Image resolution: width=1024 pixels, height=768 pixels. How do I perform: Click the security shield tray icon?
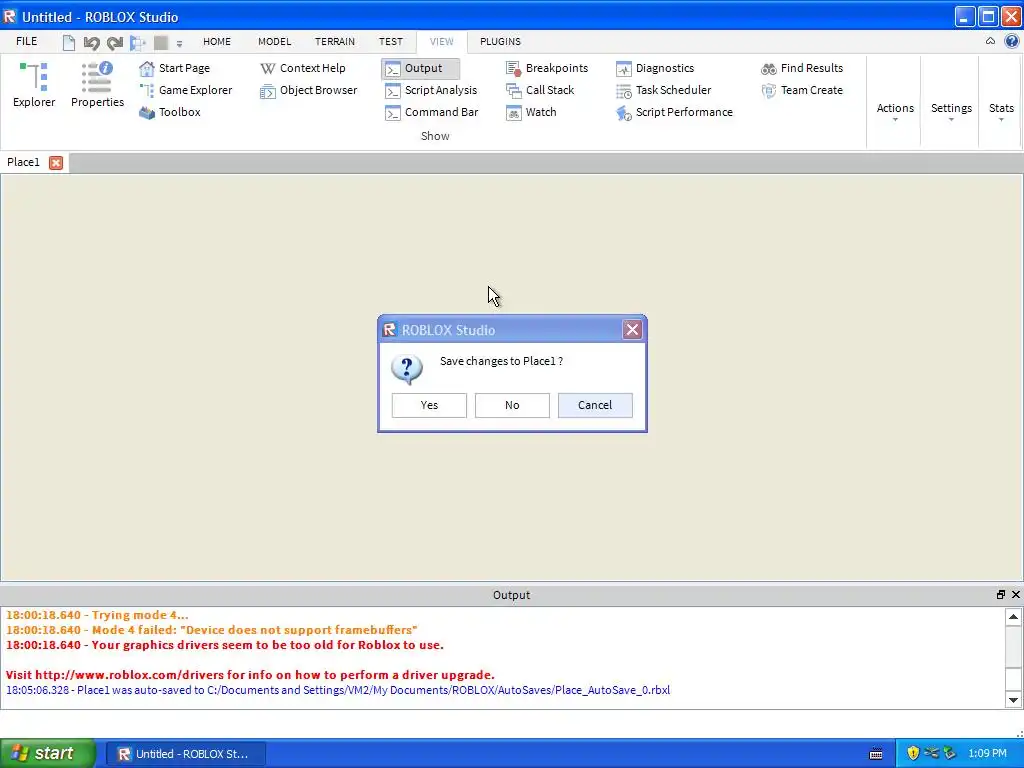[x=913, y=754]
